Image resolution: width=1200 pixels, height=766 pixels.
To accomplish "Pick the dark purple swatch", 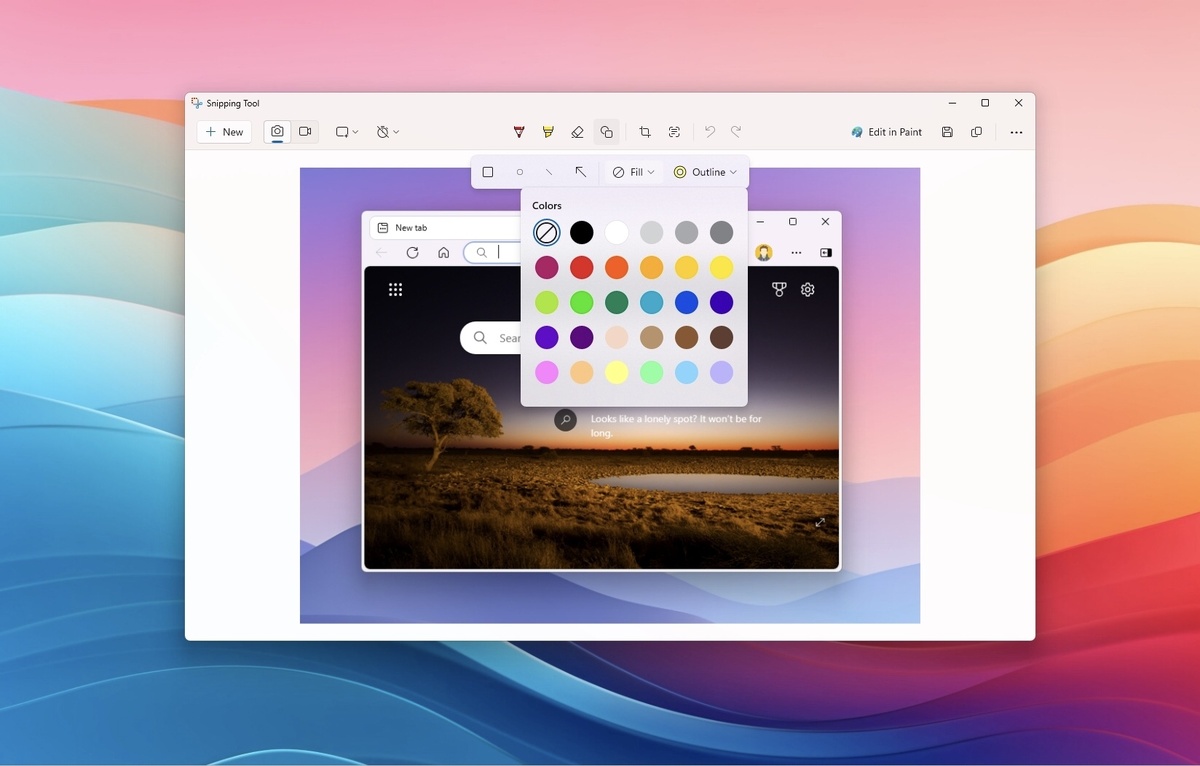I will coord(582,337).
